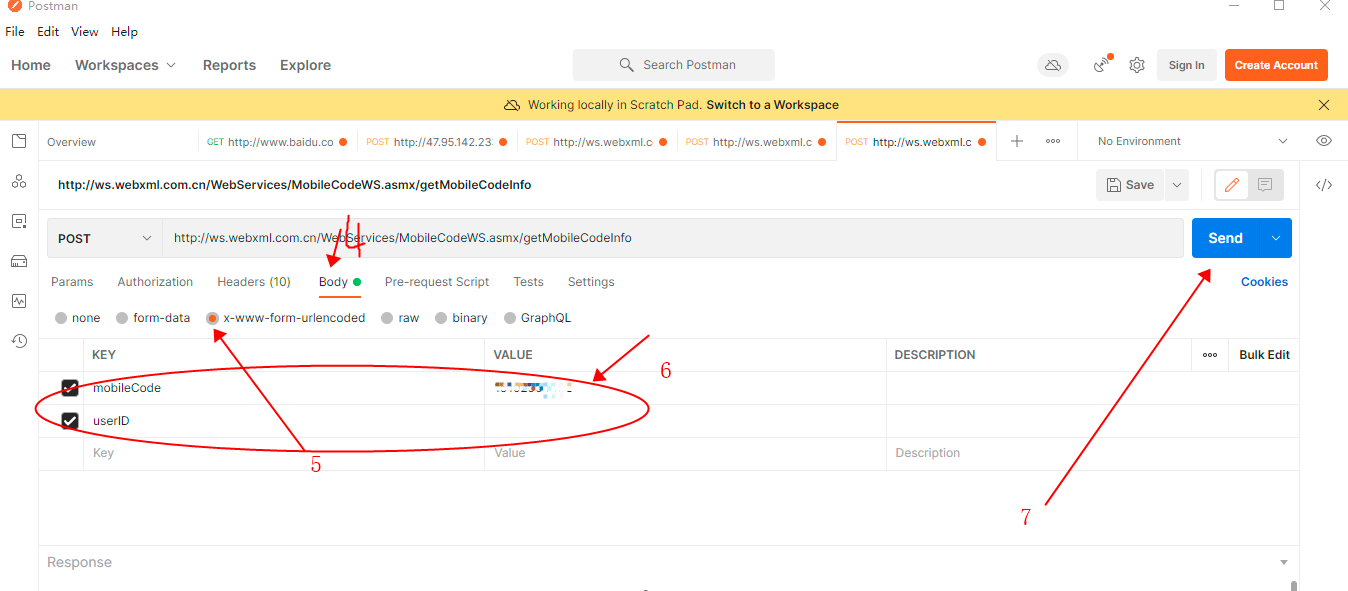Image resolution: width=1348 pixels, height=591 pixels.
Task: Click the Environment quick look eye icon
Action: click(x=1324, y=141)
